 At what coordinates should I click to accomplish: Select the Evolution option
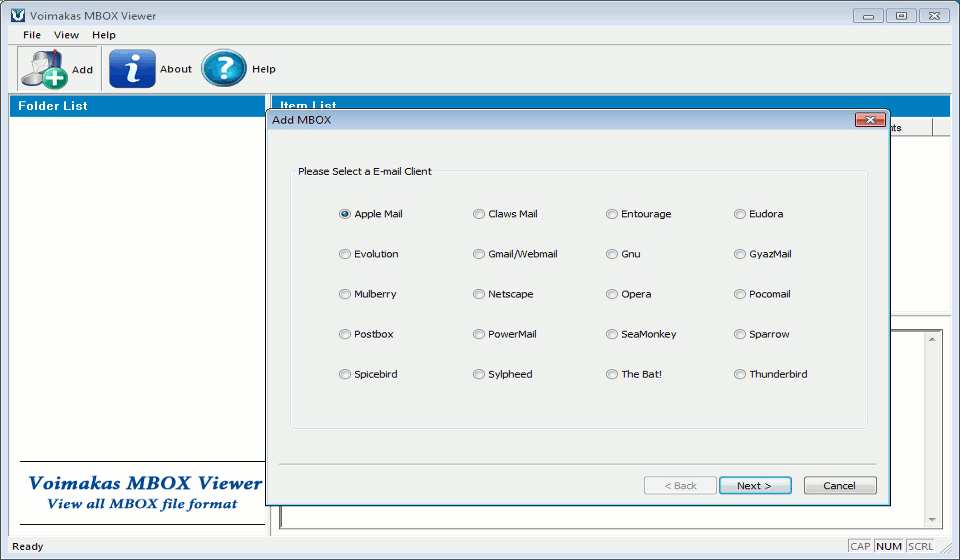click(x=345, y=254)
